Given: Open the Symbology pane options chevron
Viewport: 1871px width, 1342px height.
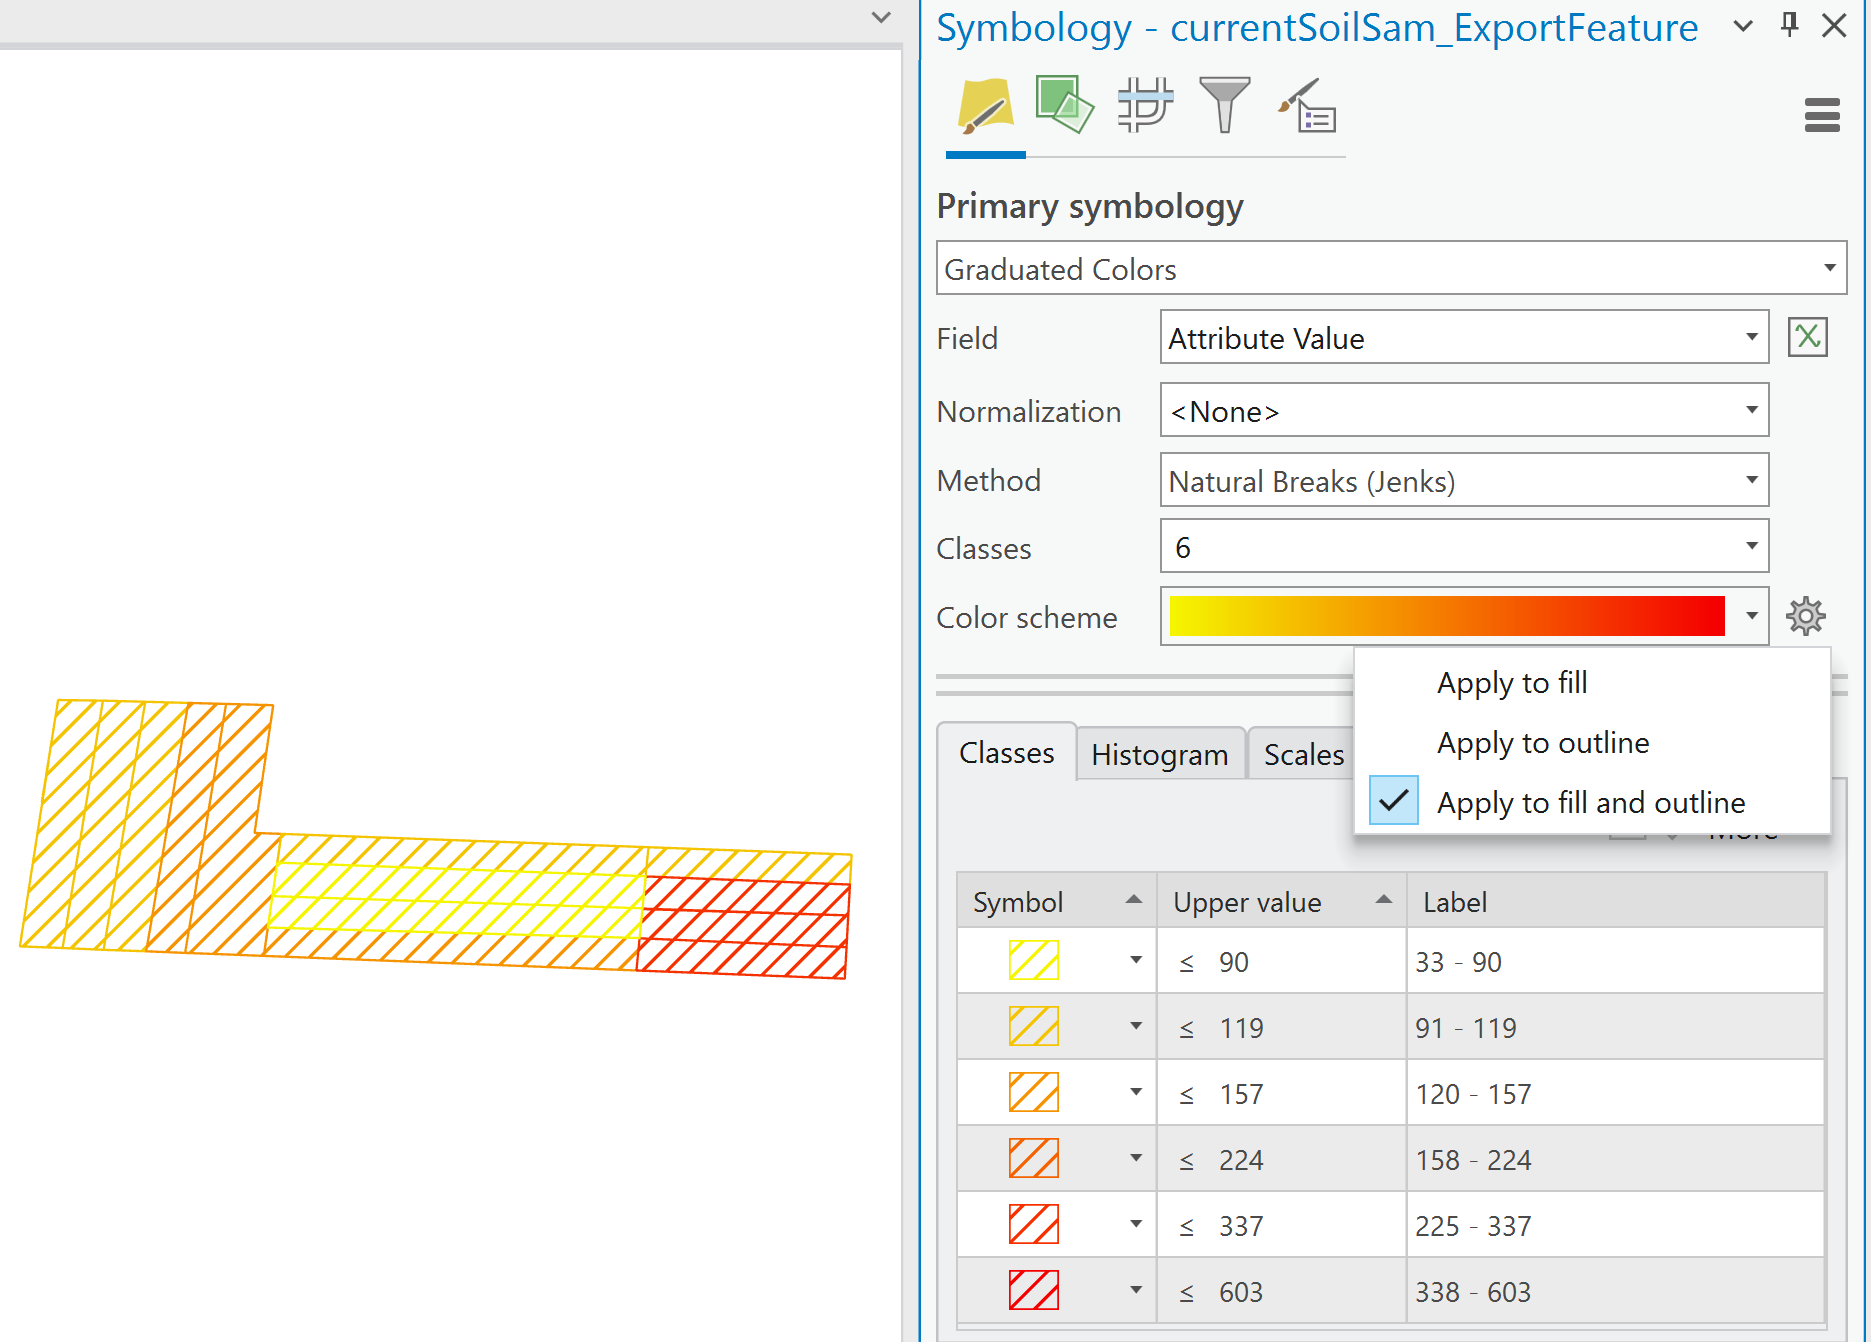Looking at the screenshot, I should 1743,26.
